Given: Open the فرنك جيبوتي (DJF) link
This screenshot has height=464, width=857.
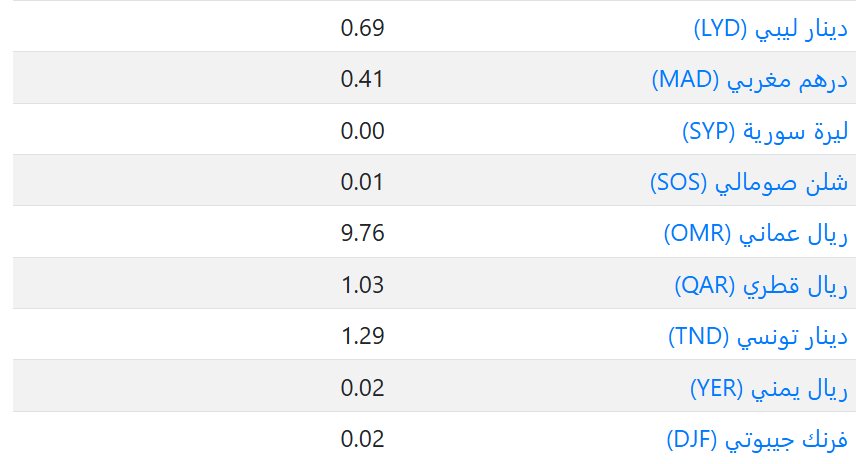Looking at the screenshot, I should coord(757,440).
